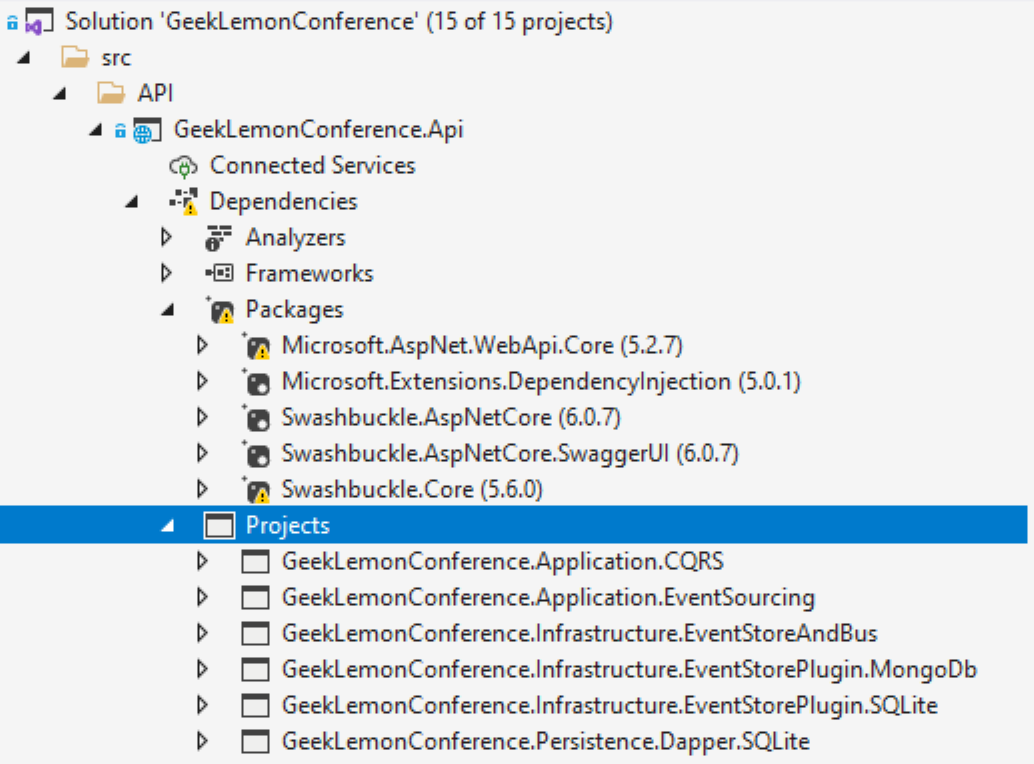Collapse the Packages node

[168, 310]
